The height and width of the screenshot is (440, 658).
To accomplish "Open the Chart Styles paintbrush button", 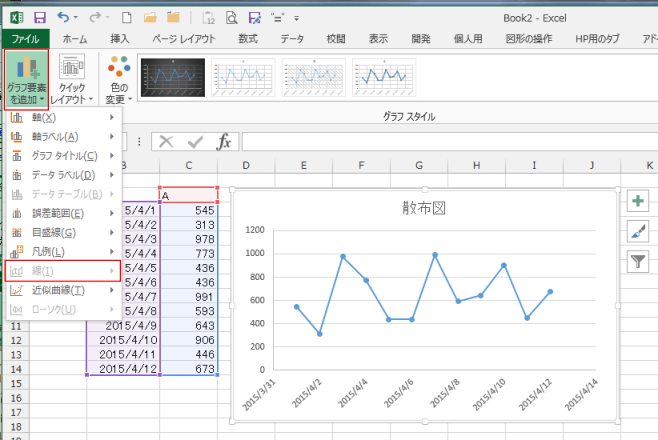I will (637, 231).
